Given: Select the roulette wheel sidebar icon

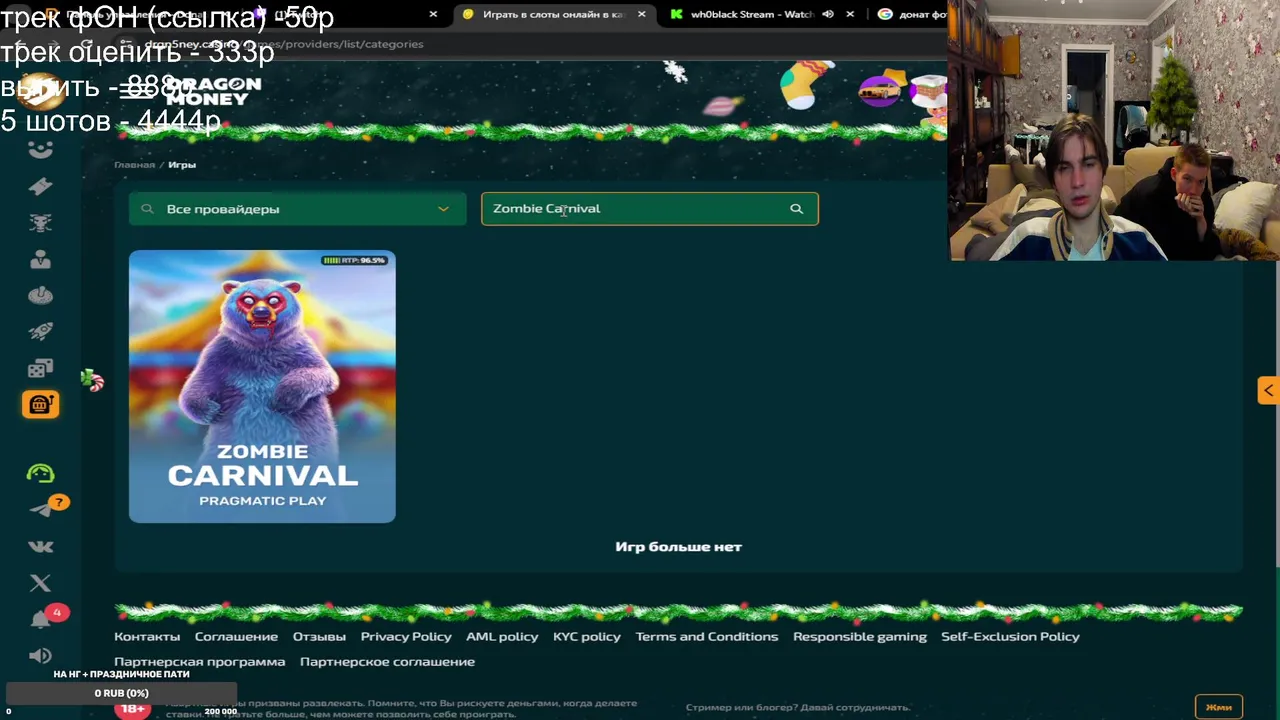Looking at the screenshot, I should click(40, 295).
